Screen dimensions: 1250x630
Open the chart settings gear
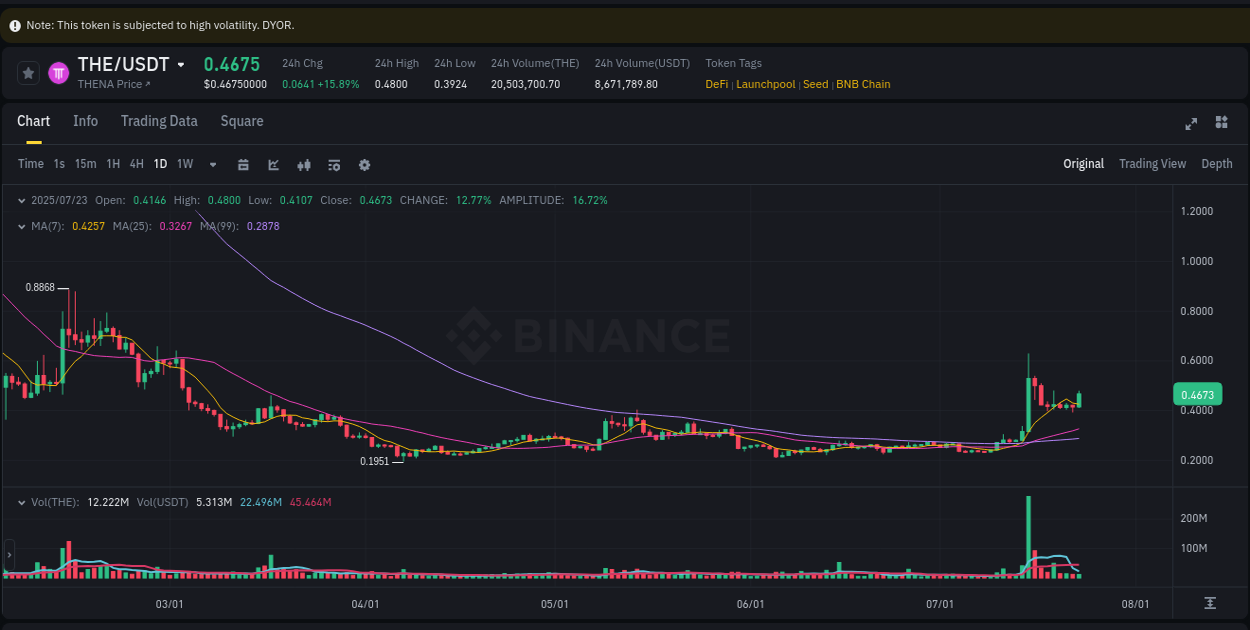coord(364,163)
